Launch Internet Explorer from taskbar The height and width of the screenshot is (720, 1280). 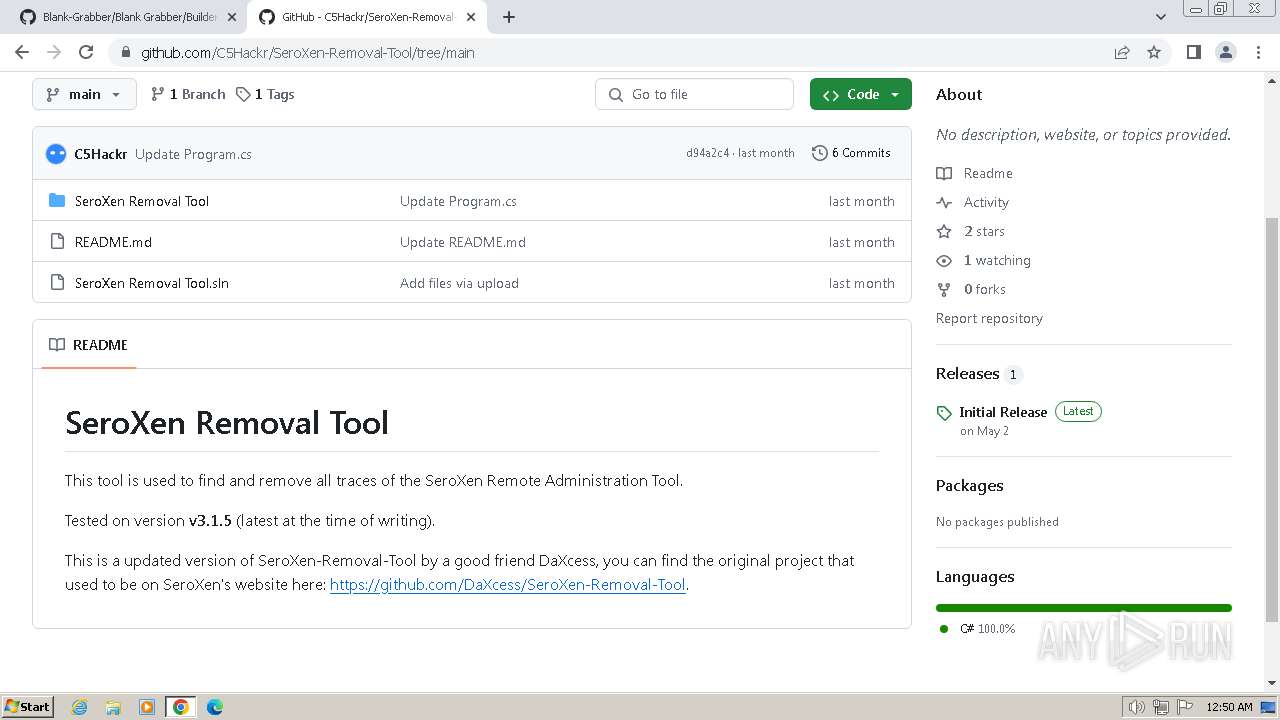[79, 707]
